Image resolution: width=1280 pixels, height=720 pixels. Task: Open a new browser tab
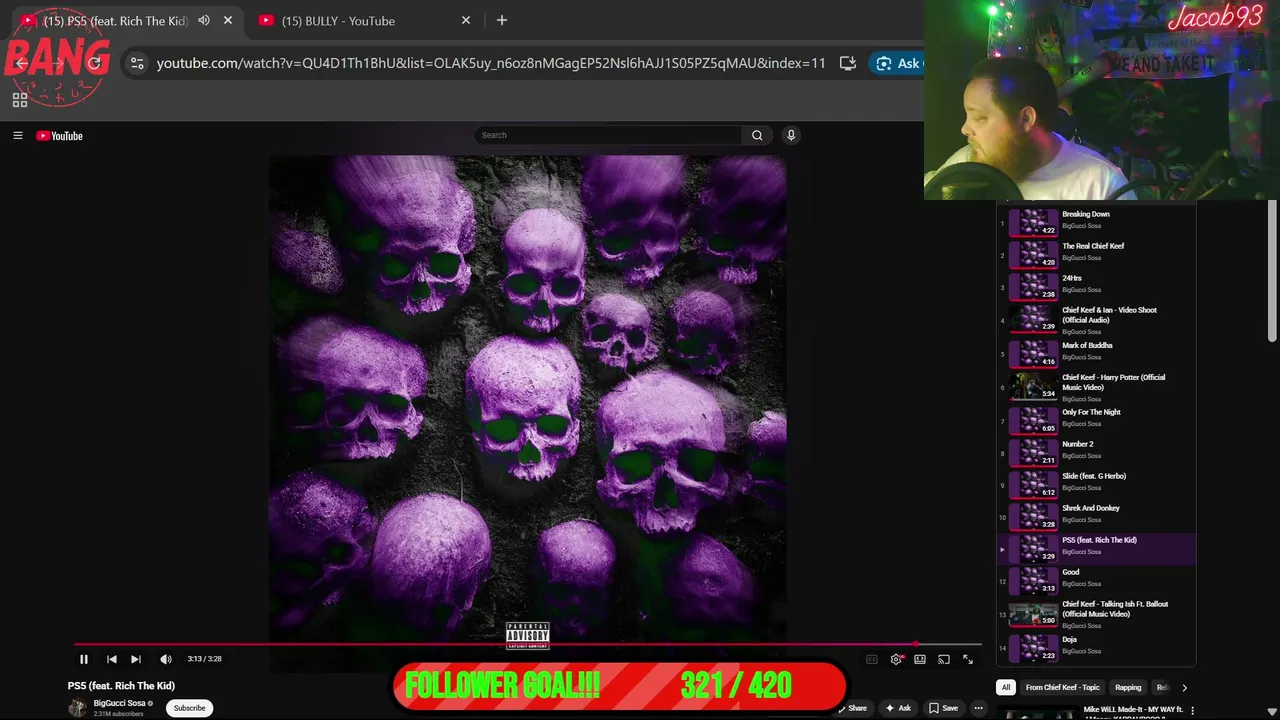click(502, 20)
